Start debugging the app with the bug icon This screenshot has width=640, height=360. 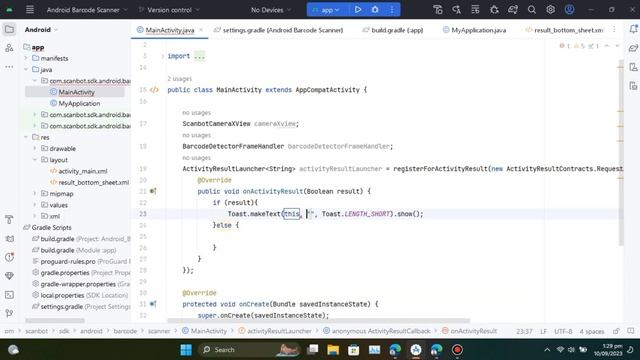tap(375, 9)
